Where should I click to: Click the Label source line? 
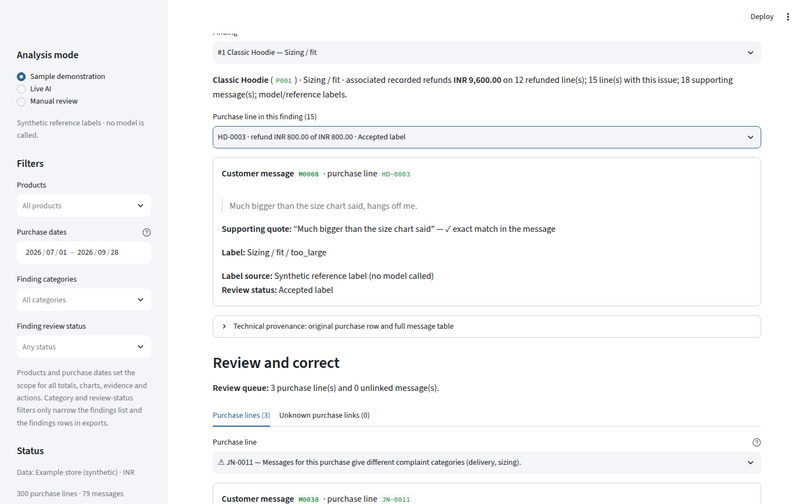pyautogui.click(x=327, y=276)
